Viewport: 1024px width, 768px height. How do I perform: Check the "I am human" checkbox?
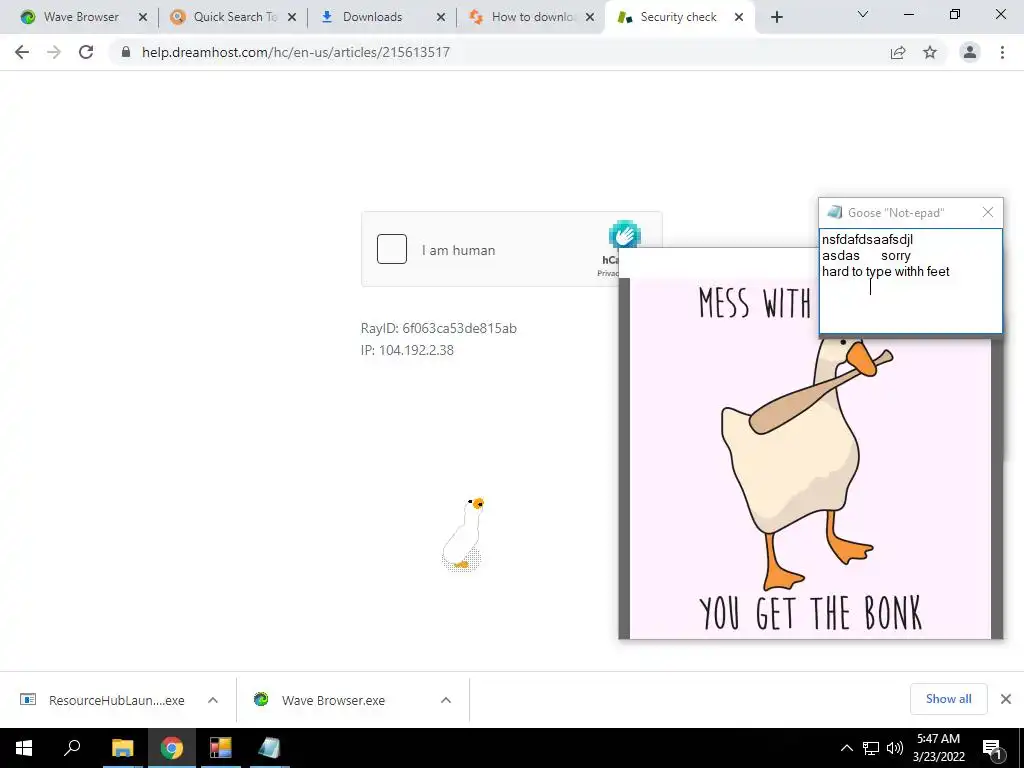pos(392,249)
